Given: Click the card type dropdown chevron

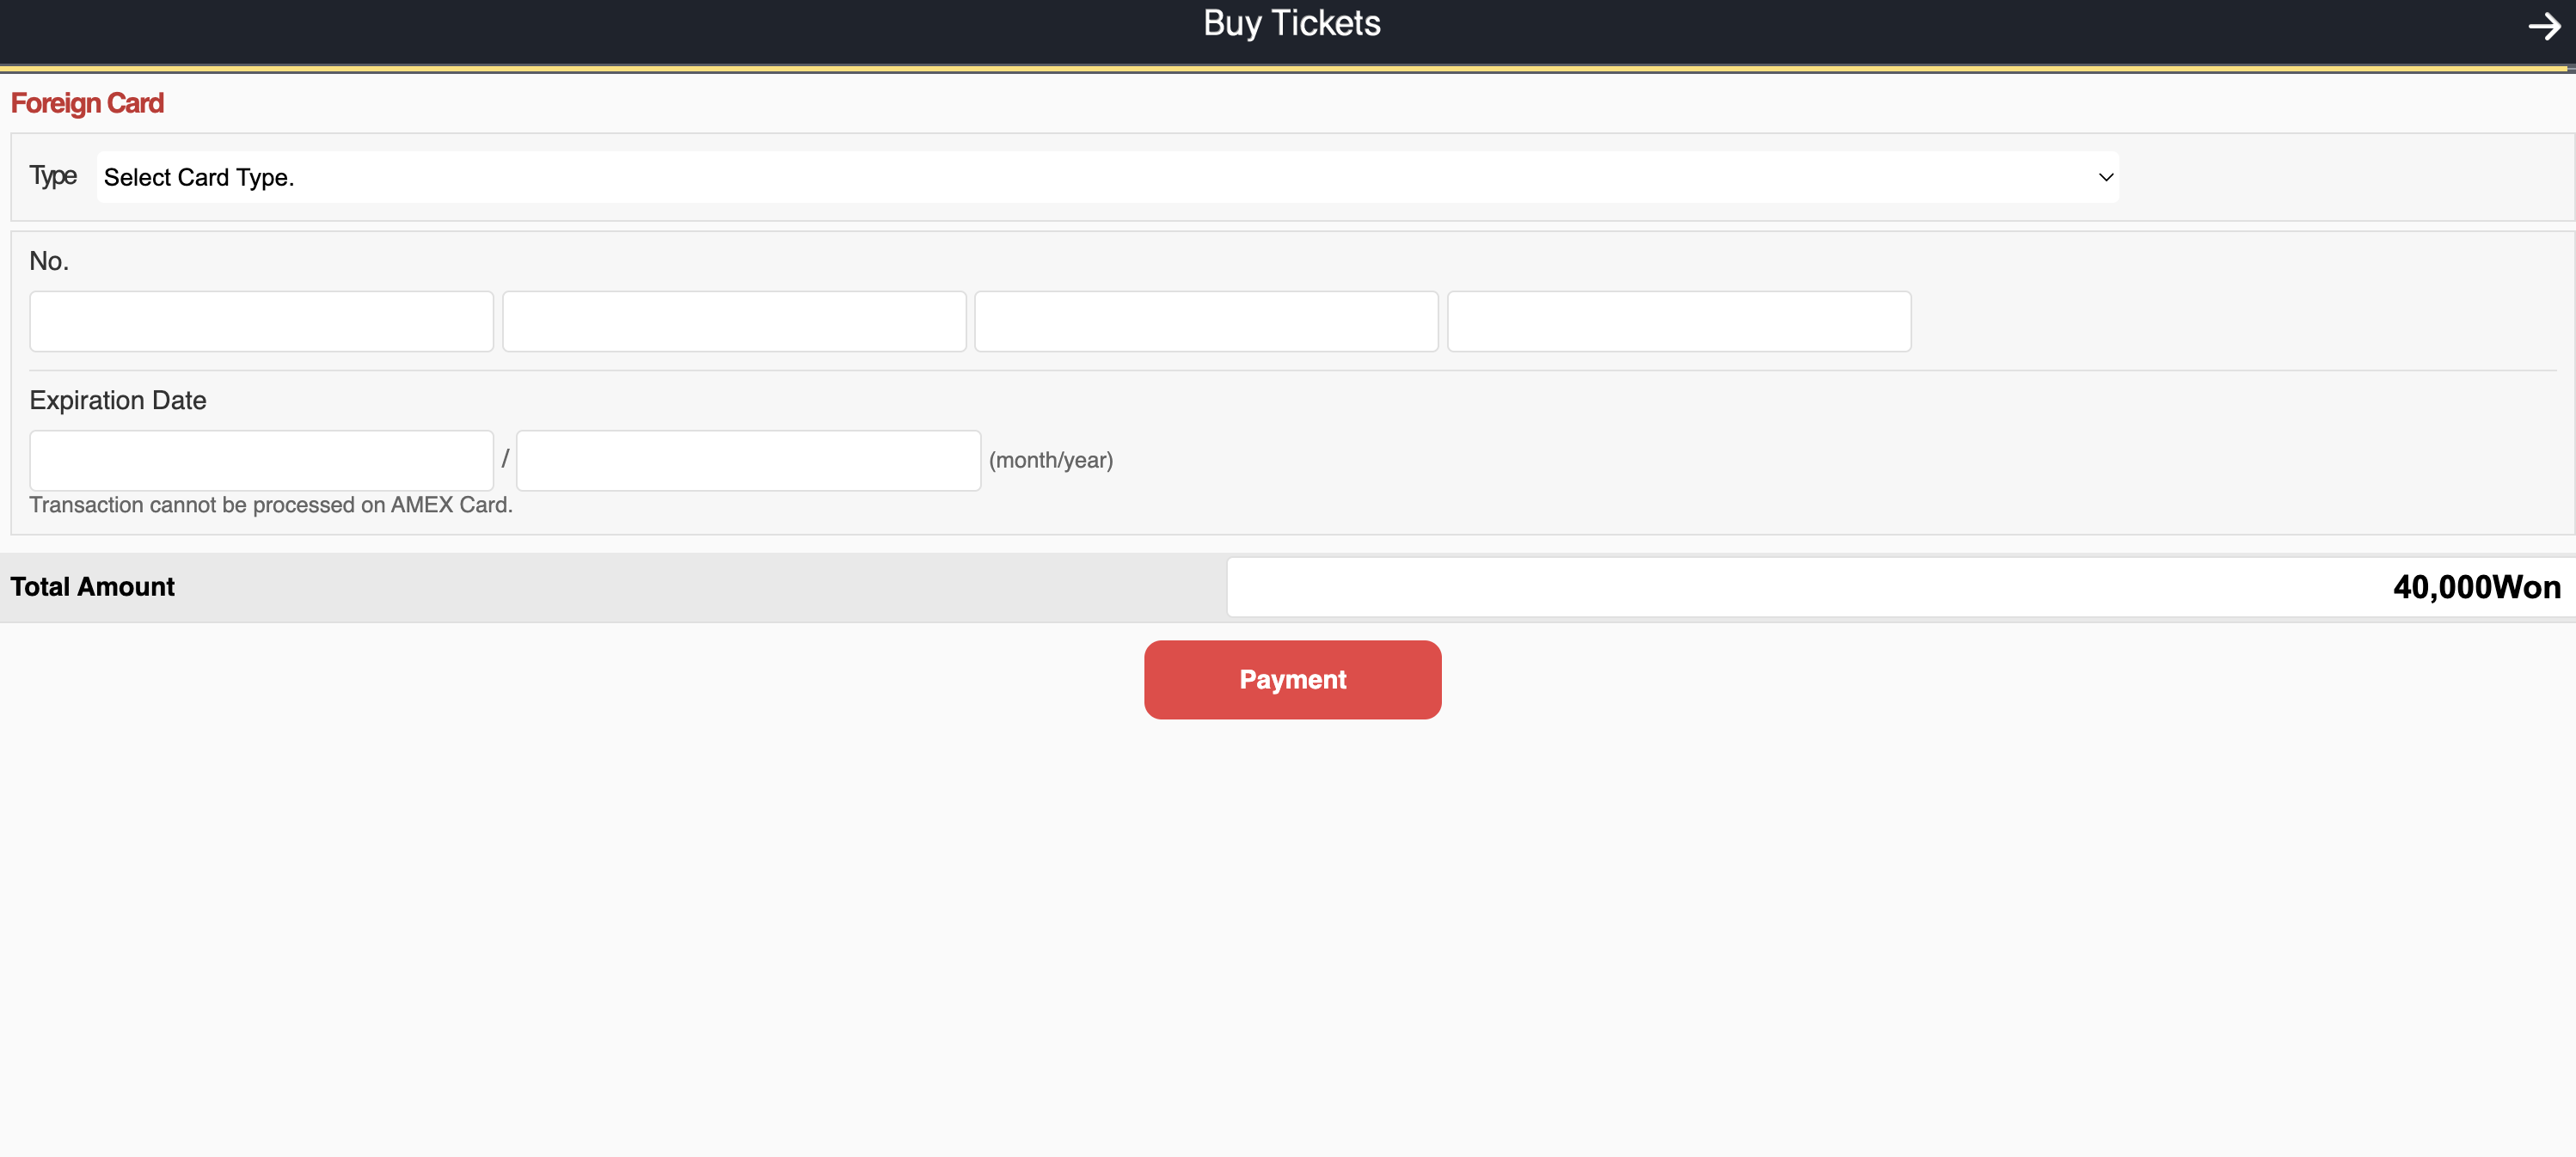Looking at the screenshot, I should pos(2105,177).
